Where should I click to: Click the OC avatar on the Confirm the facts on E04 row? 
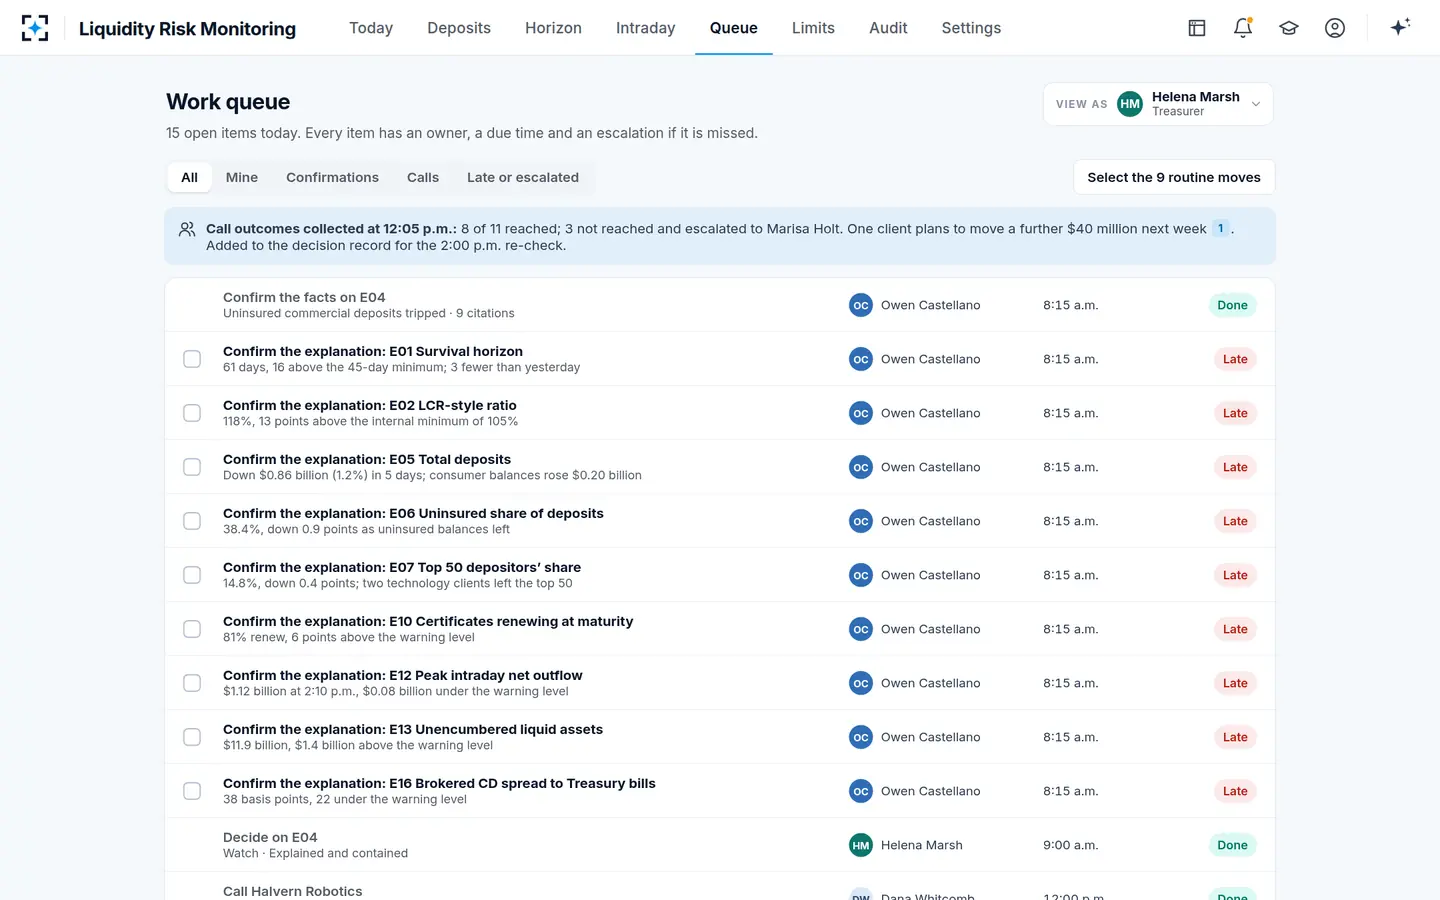(861, 305)
